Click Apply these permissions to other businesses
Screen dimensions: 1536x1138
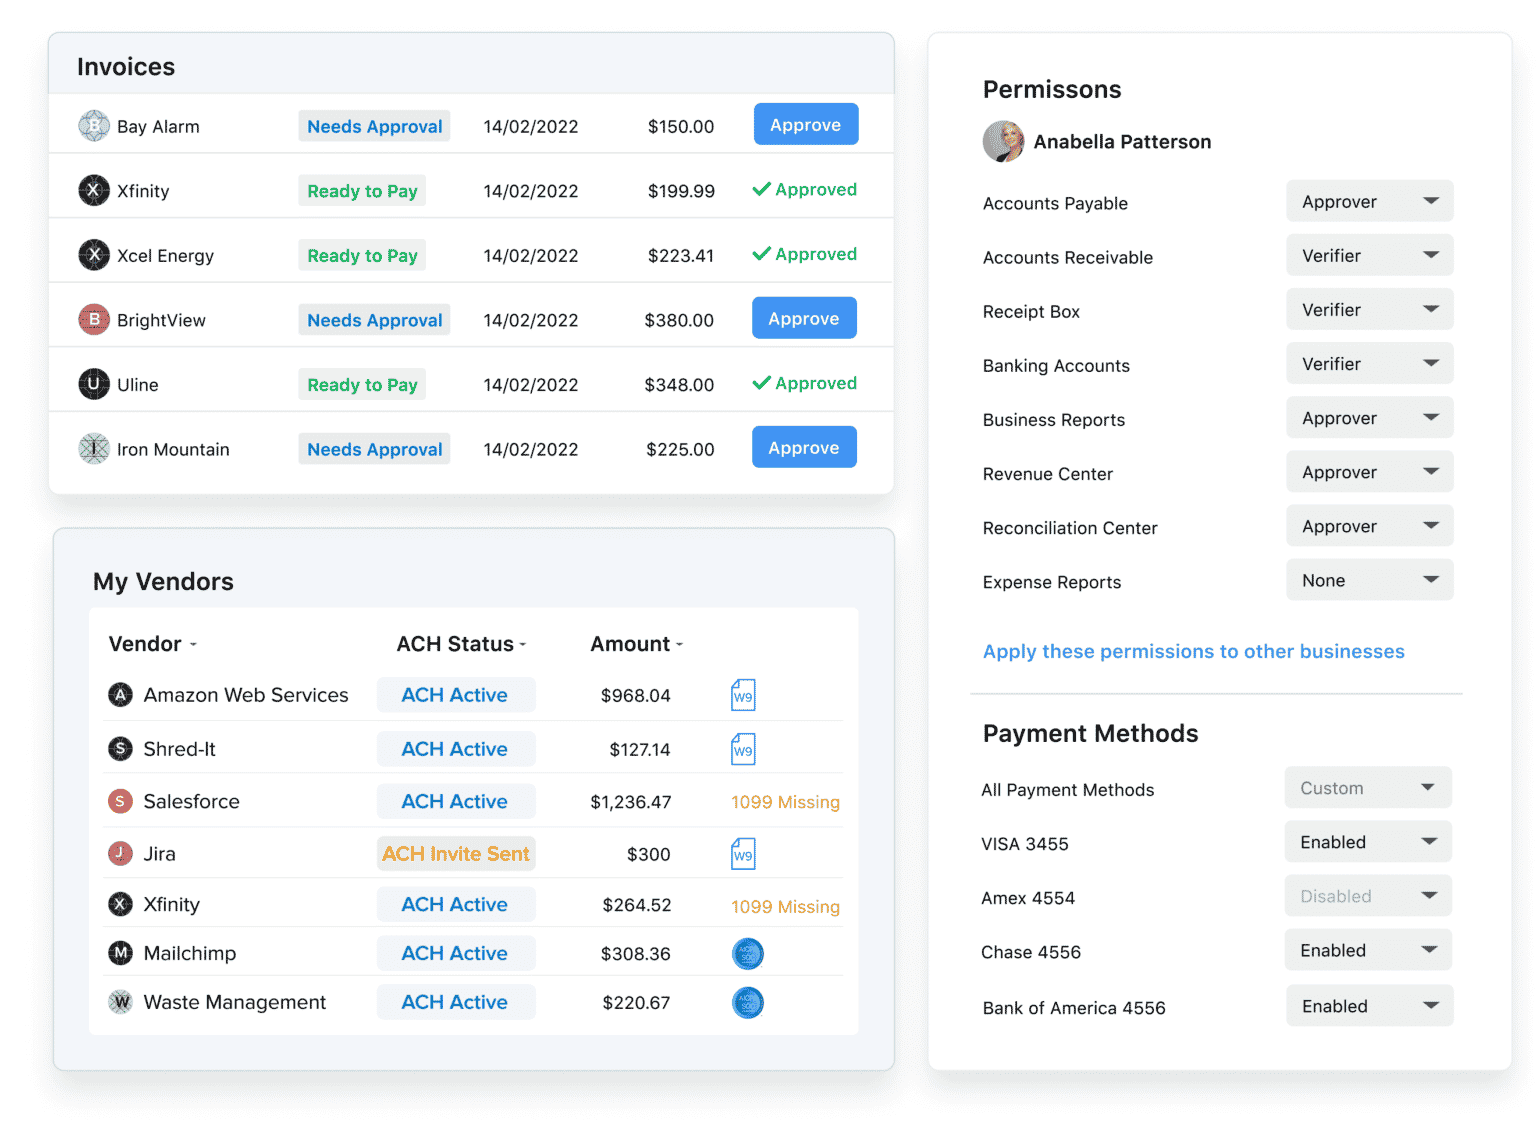pos(1193,651)
